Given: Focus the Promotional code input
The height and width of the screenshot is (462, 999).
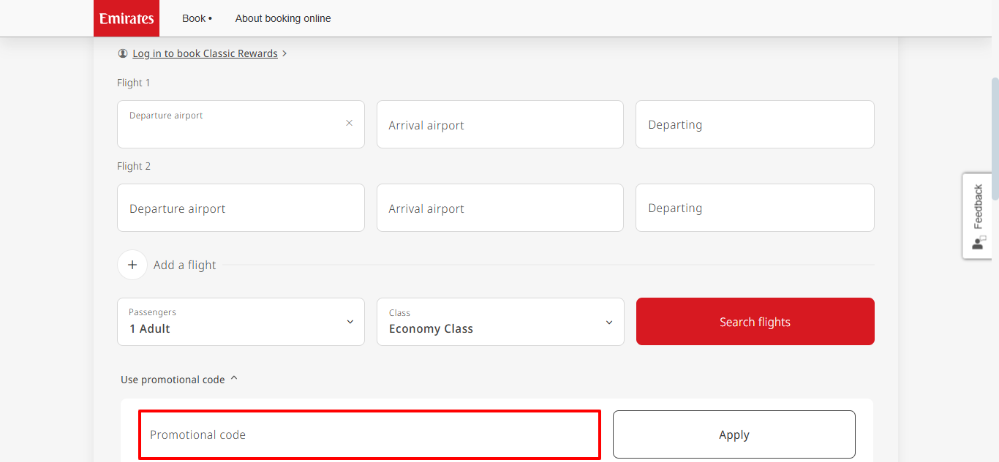Looking at the screenshot, I should tap(369, 435).
